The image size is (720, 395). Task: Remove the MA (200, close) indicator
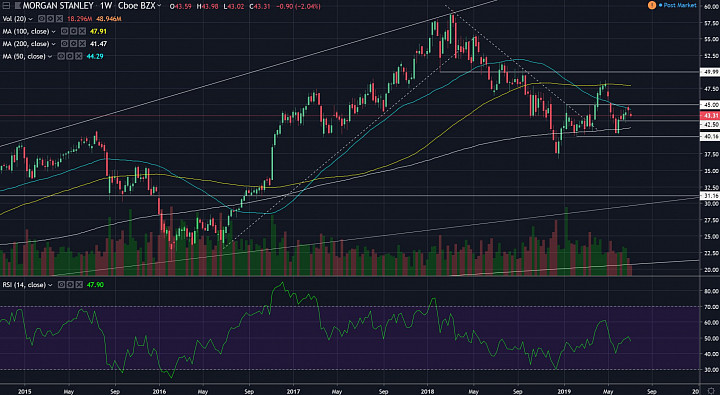coord(82,44)
